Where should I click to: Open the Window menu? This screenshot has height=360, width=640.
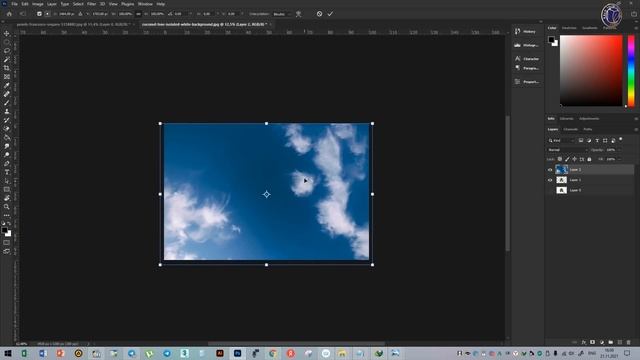[x=145, y=4]
